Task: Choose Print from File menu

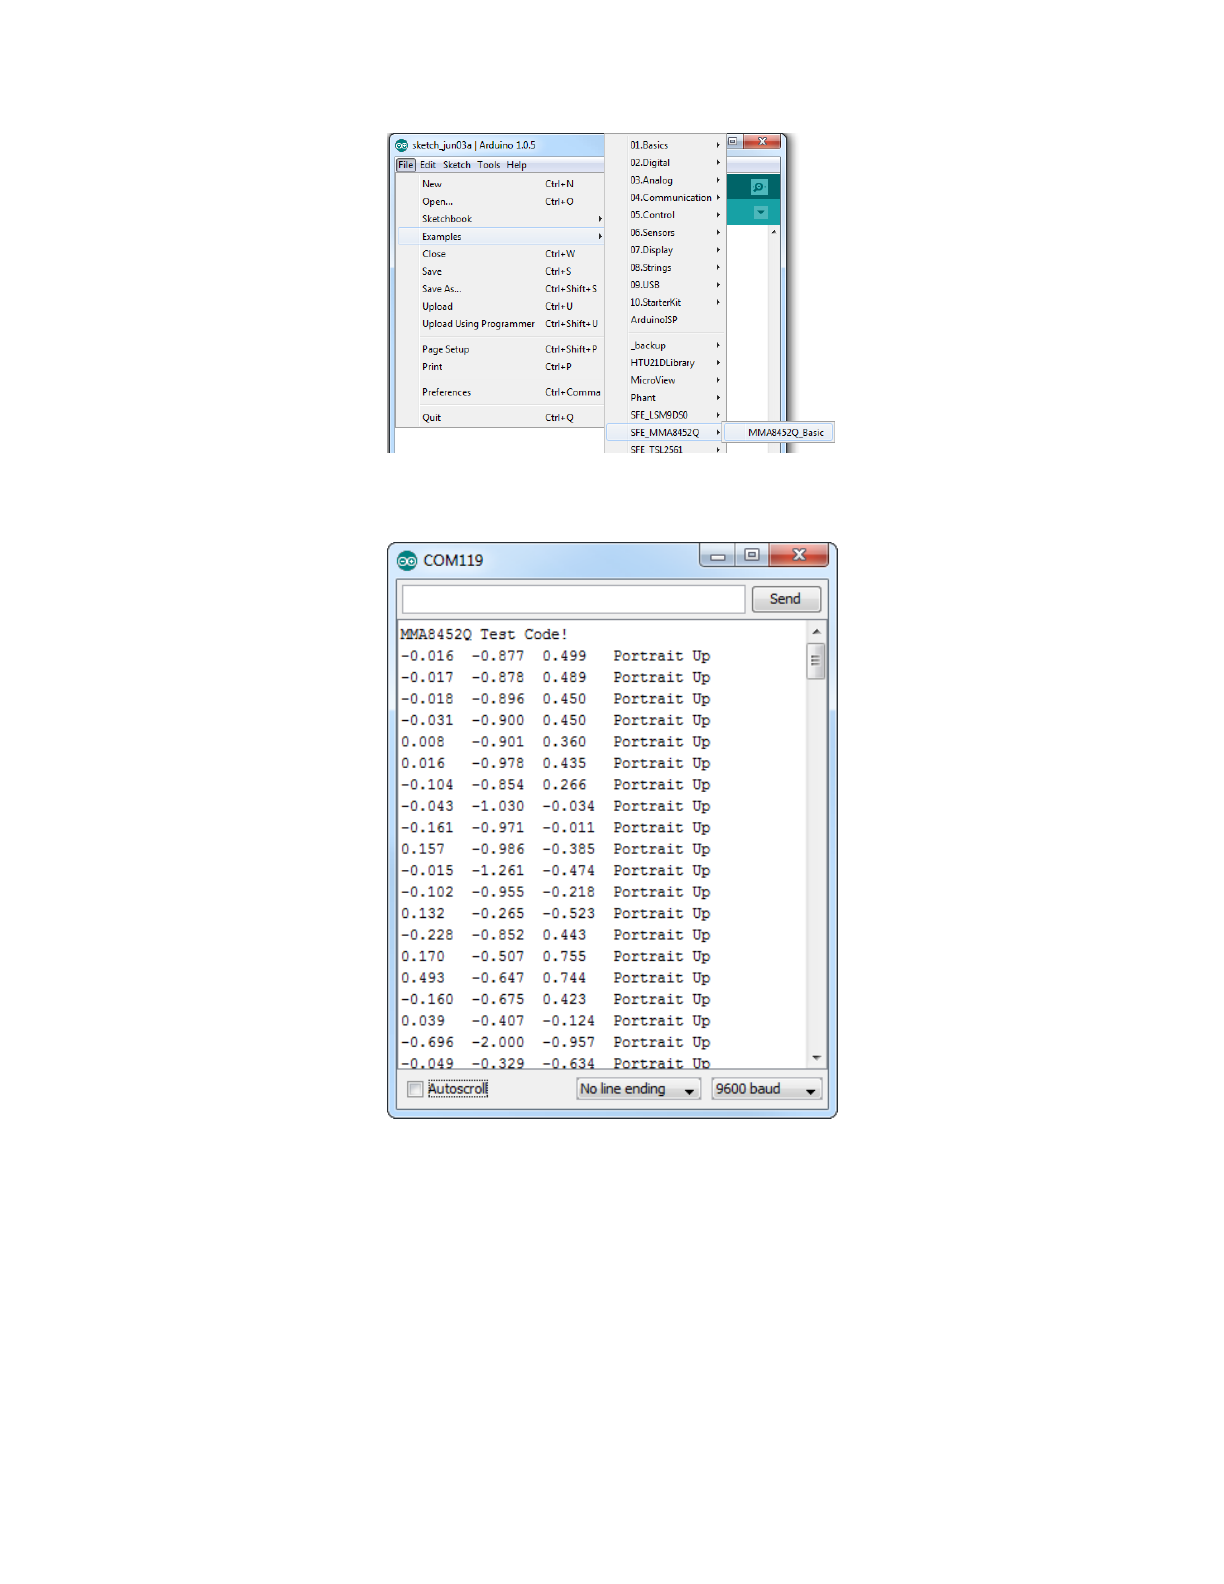Action: point(500,367)
